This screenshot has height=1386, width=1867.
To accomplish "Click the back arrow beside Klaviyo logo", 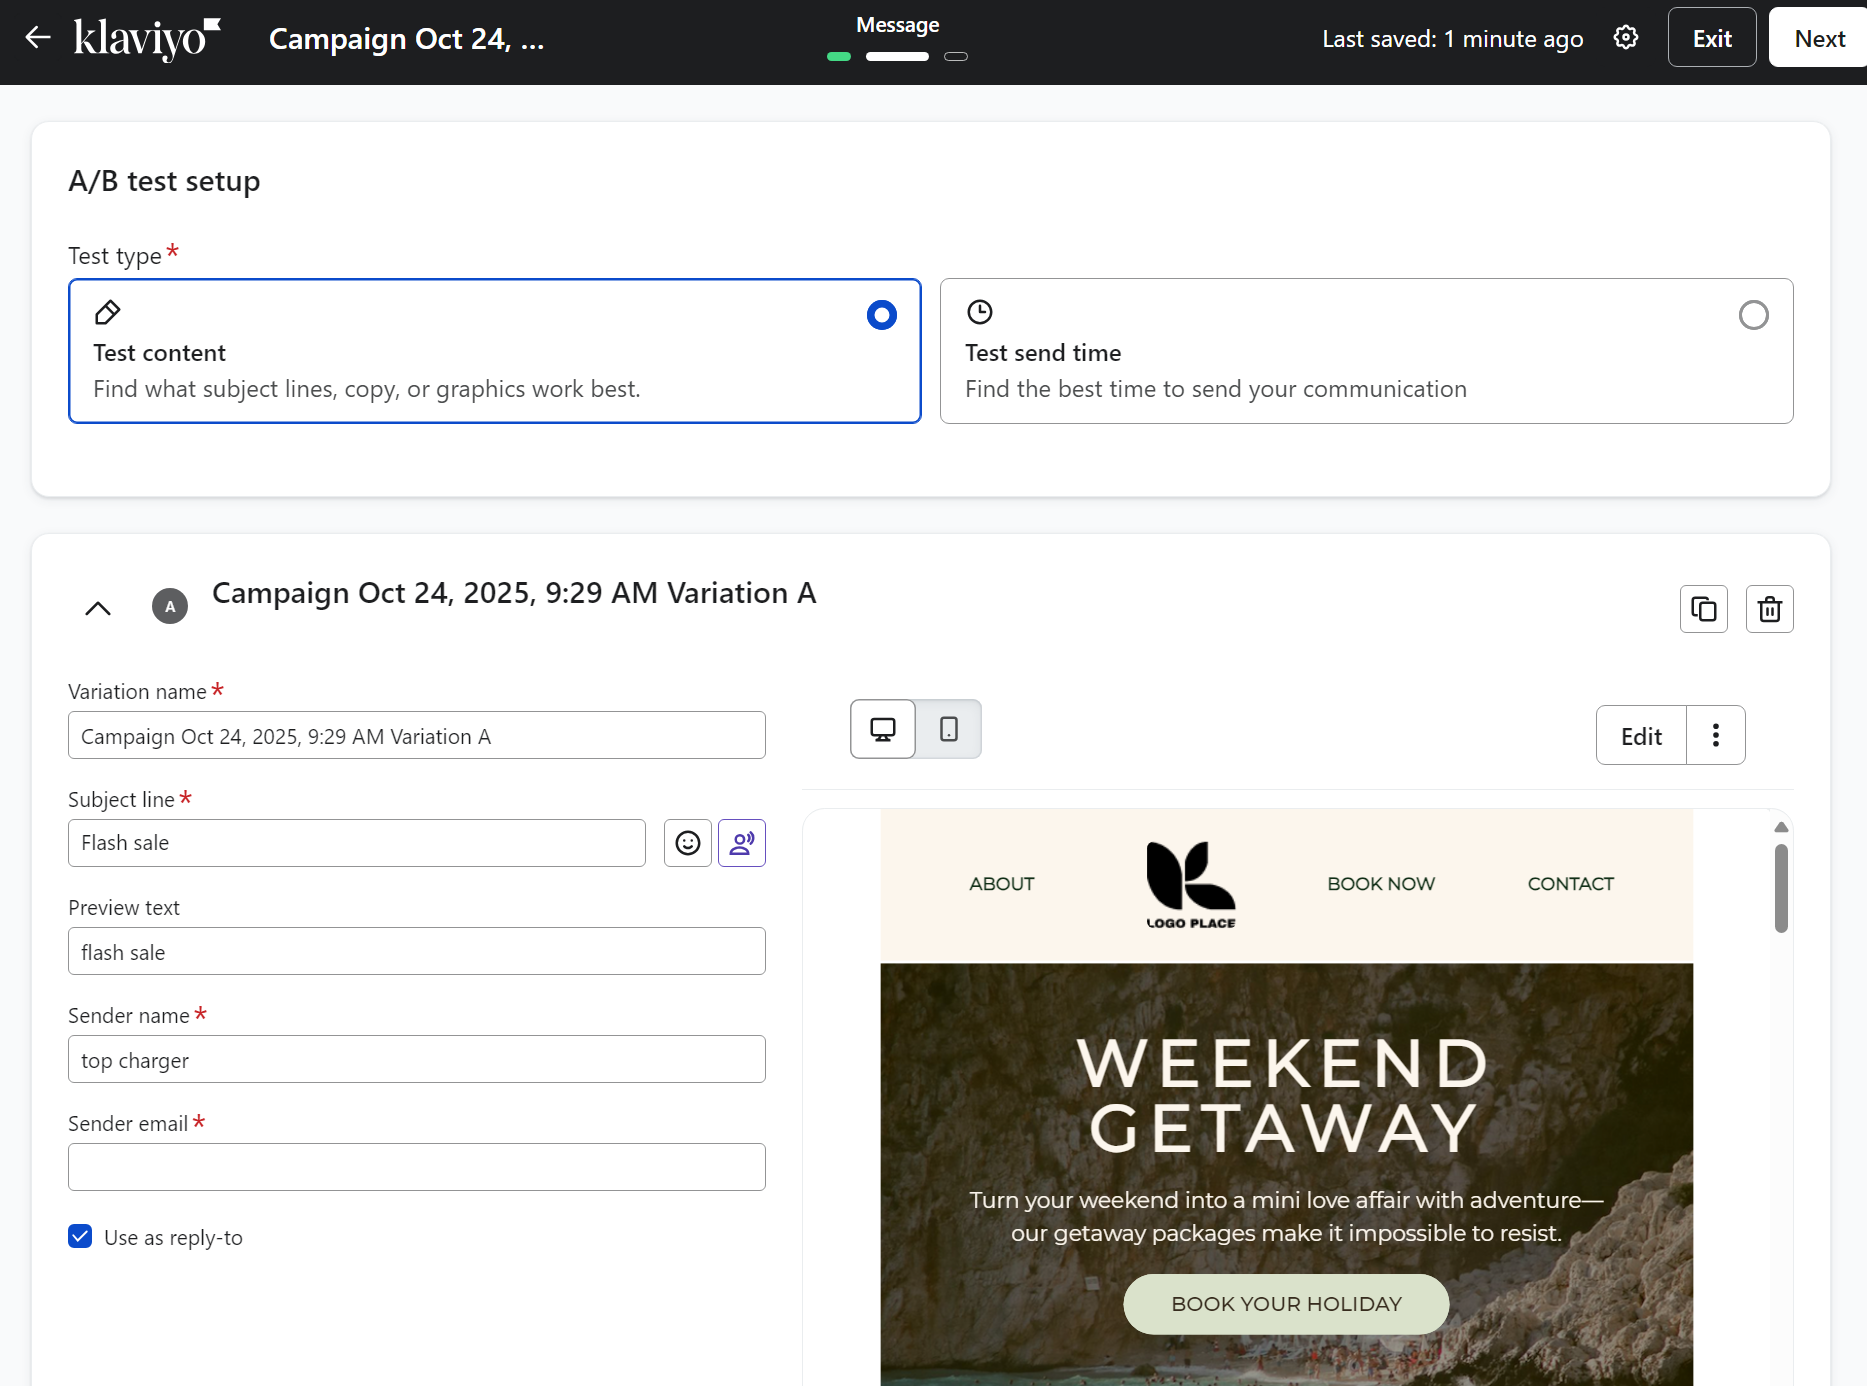I will [x=38, y=38].
